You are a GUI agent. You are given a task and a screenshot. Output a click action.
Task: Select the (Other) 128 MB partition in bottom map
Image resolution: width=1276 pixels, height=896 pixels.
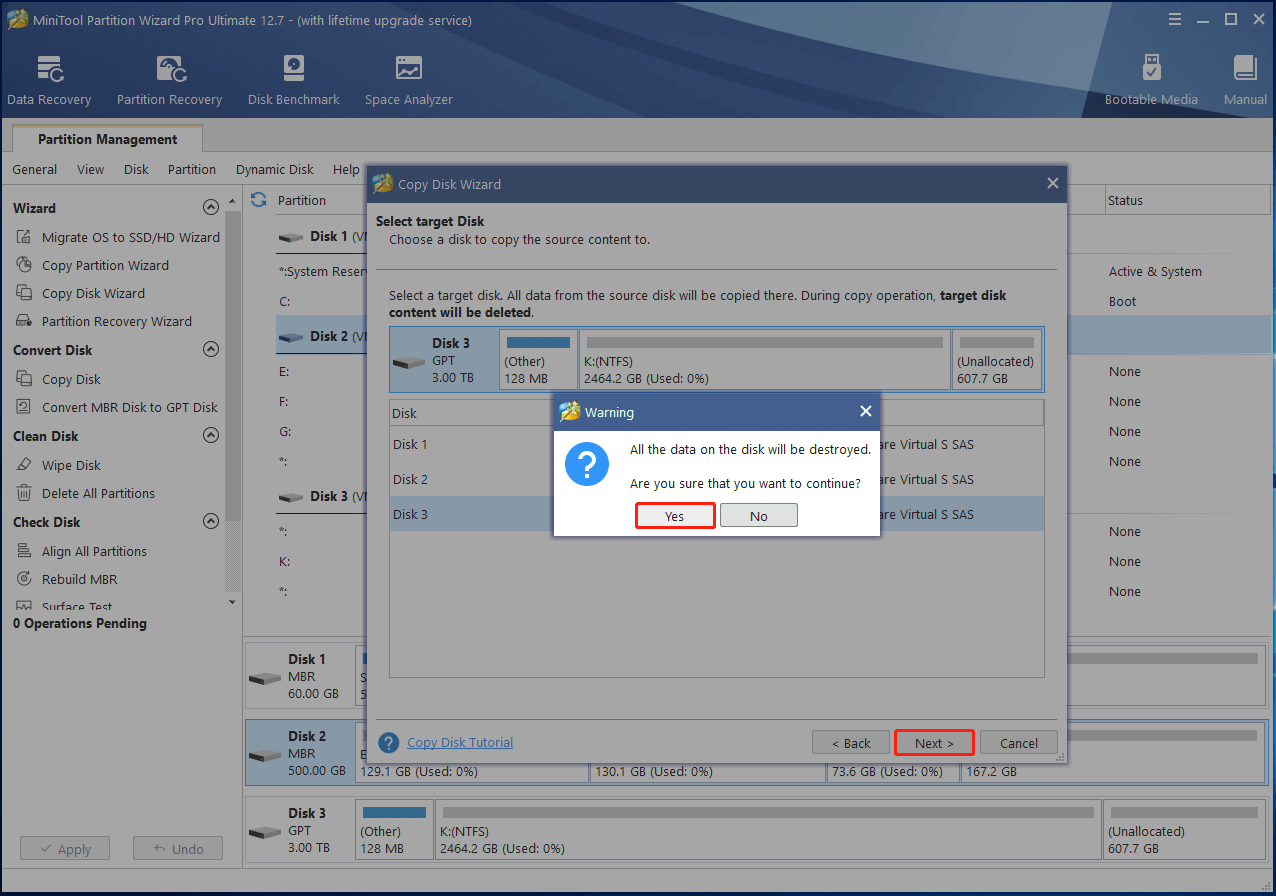click(395, 832)
